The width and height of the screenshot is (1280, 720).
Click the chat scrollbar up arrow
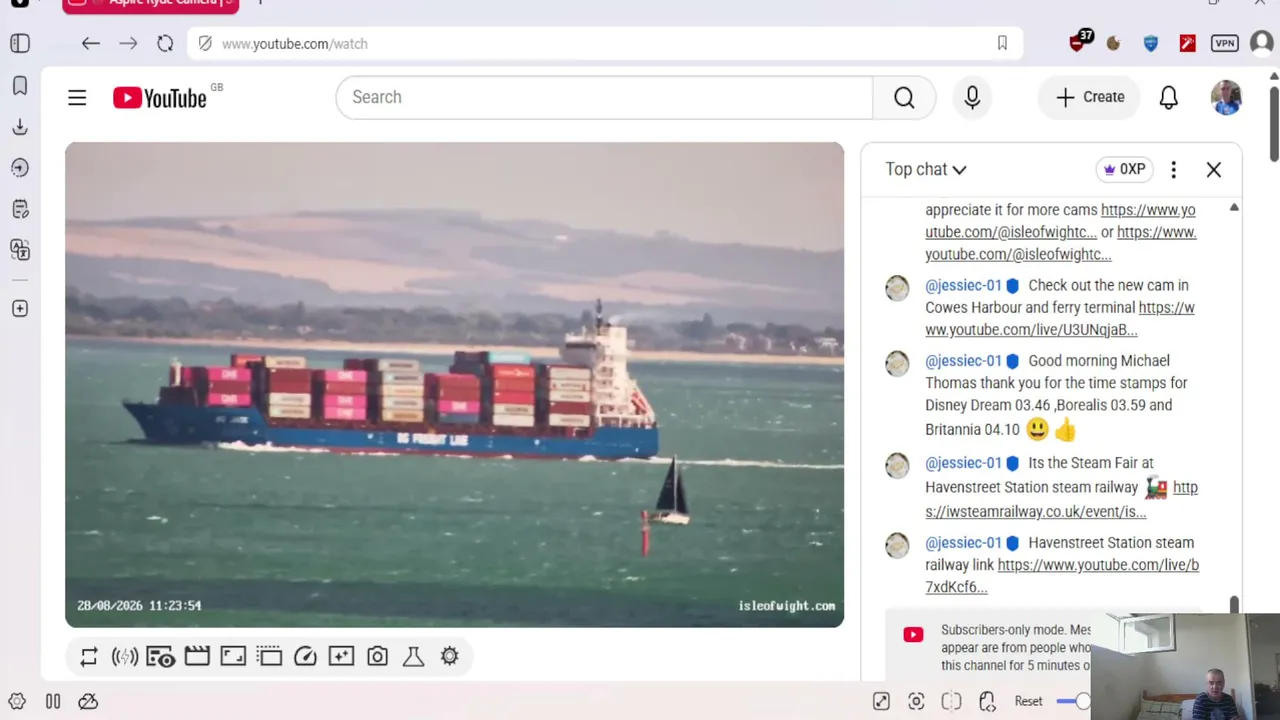coord(1234,207)
